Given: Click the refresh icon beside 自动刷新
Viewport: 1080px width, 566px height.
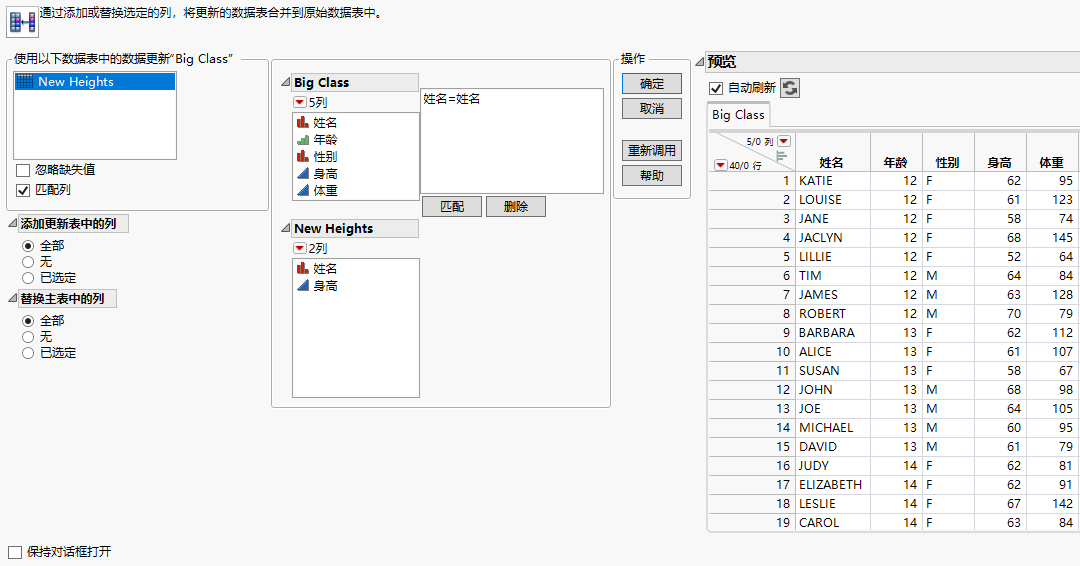Looking at the screenshot, I should click(x=790, y=88).
